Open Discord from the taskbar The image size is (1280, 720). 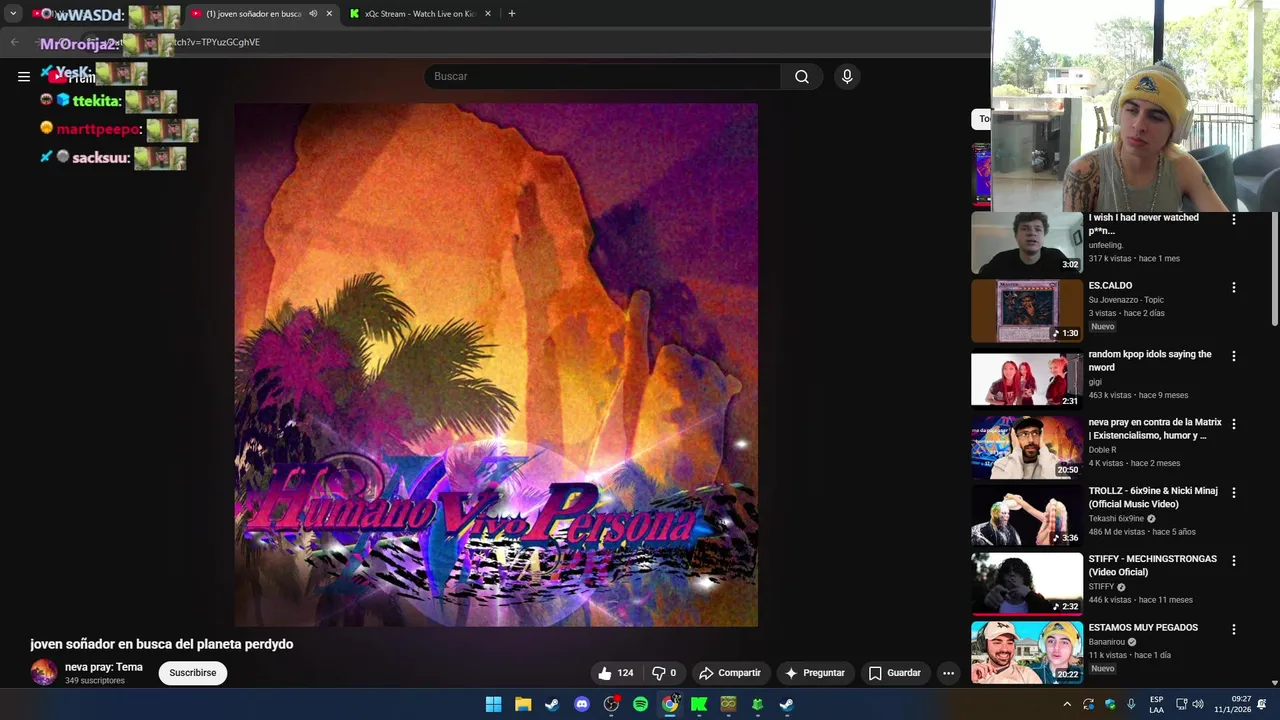(582, 704)
